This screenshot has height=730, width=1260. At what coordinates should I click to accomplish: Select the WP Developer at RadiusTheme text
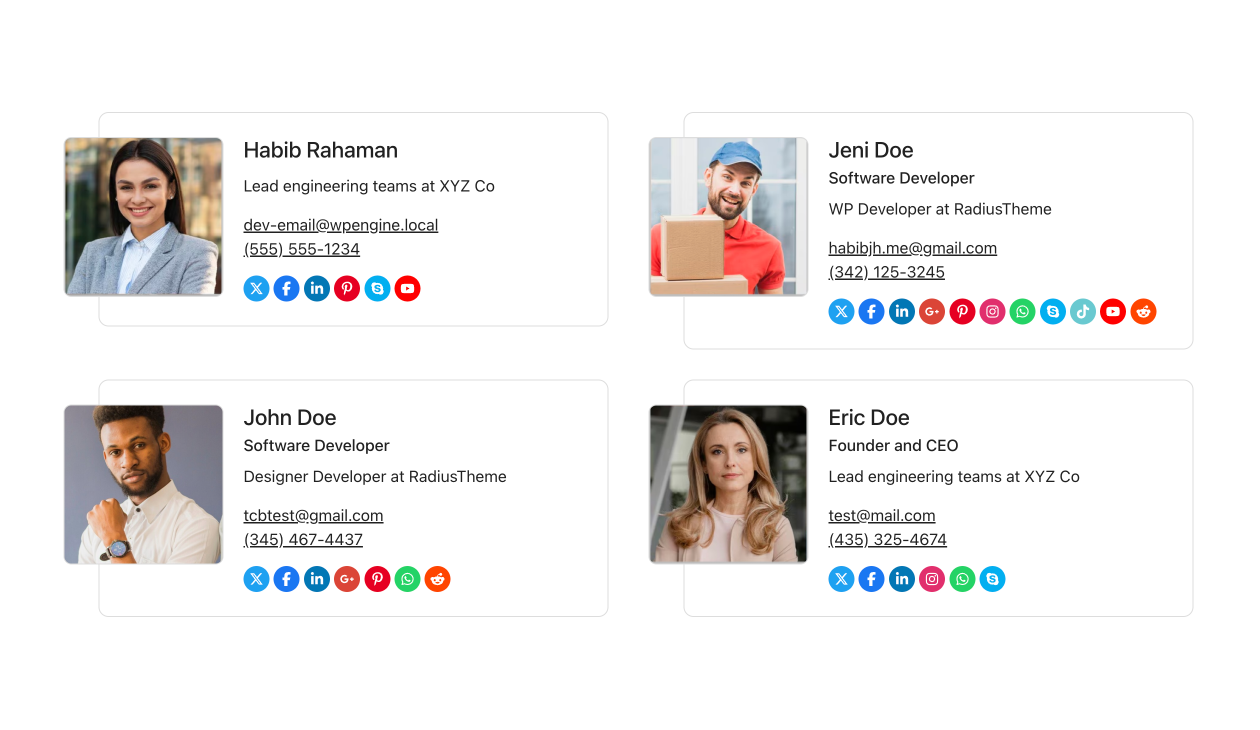coord(940,209)
